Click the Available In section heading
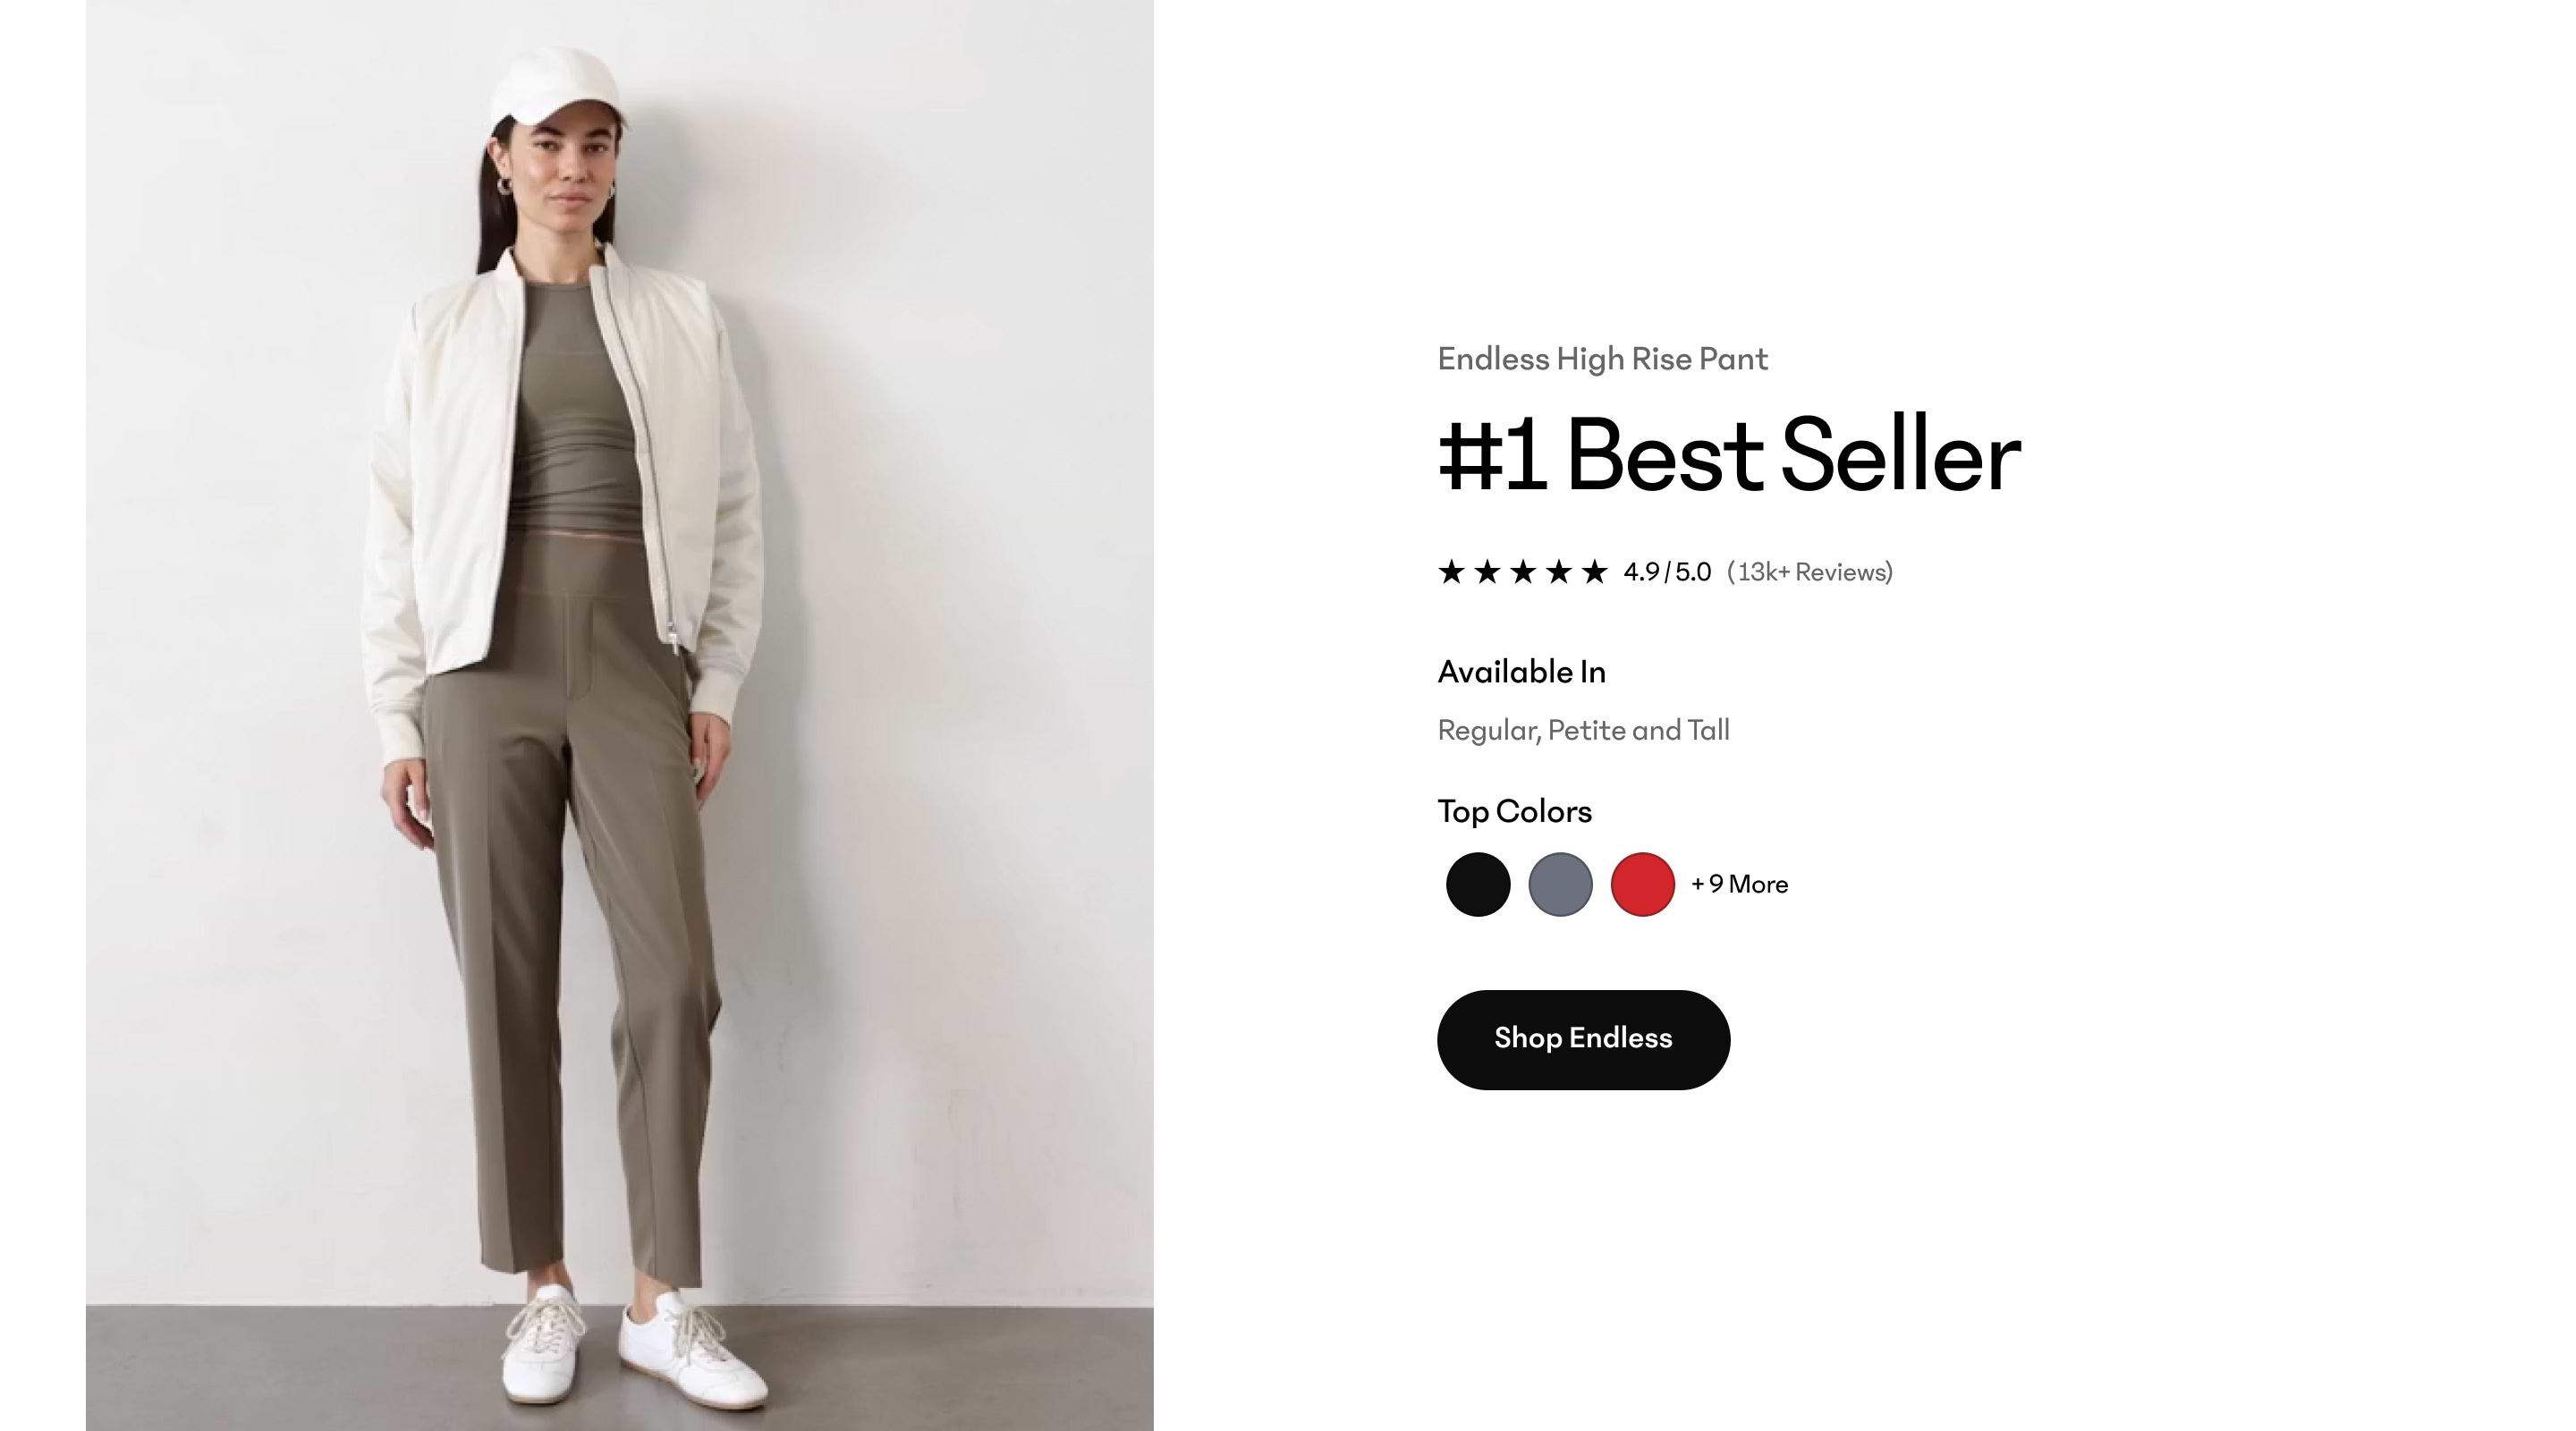The image size is (2576, 1431). pos(1521,671)
